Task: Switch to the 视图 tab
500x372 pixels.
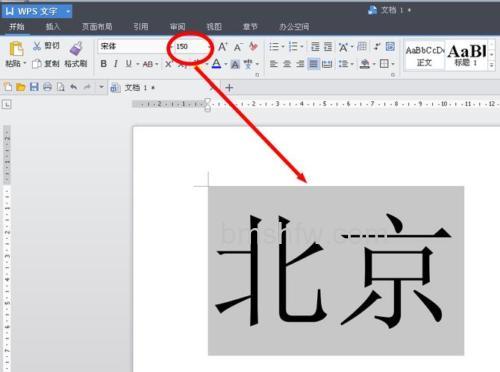Action: click(x=214, y=27)
